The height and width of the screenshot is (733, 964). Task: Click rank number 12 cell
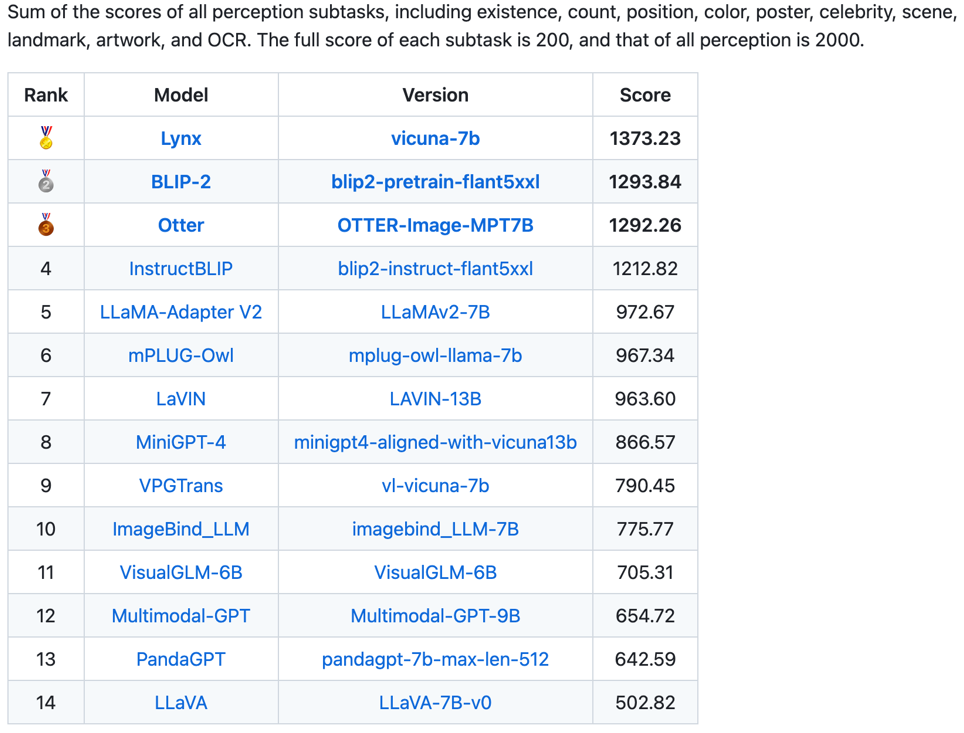click(x=46, y=616)
